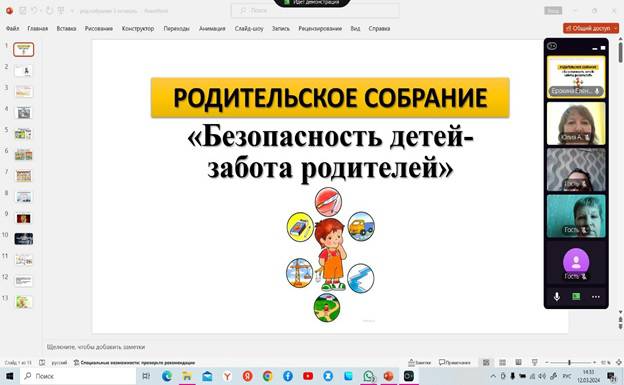Viewport: 624px width, 385px height.
Task: Open the Windows Start menu
Action: (x=10, y=376)
